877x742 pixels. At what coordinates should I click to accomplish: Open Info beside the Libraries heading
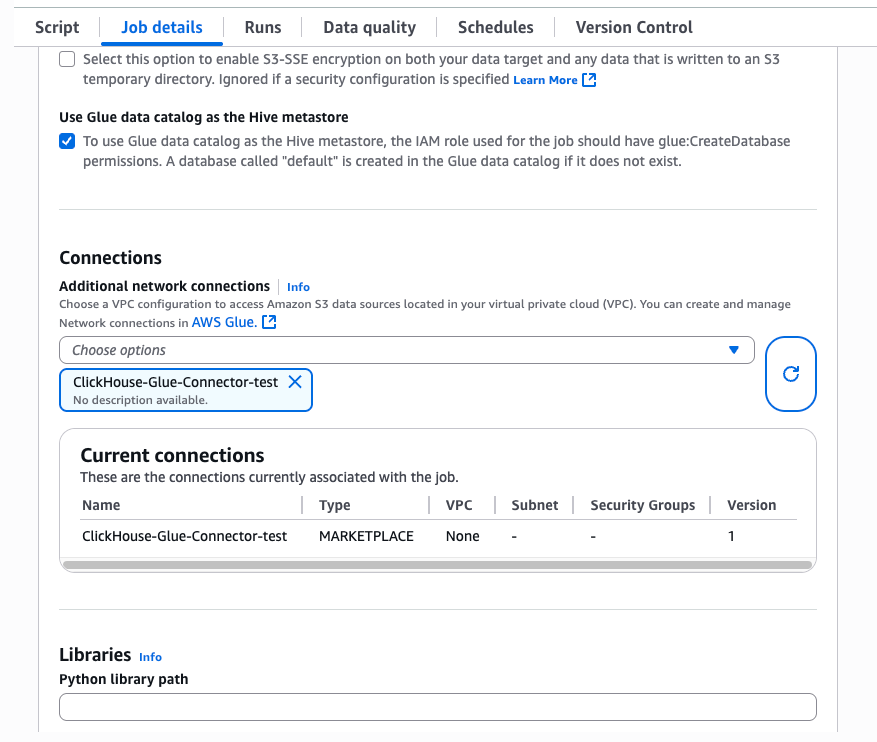point(150,657)
